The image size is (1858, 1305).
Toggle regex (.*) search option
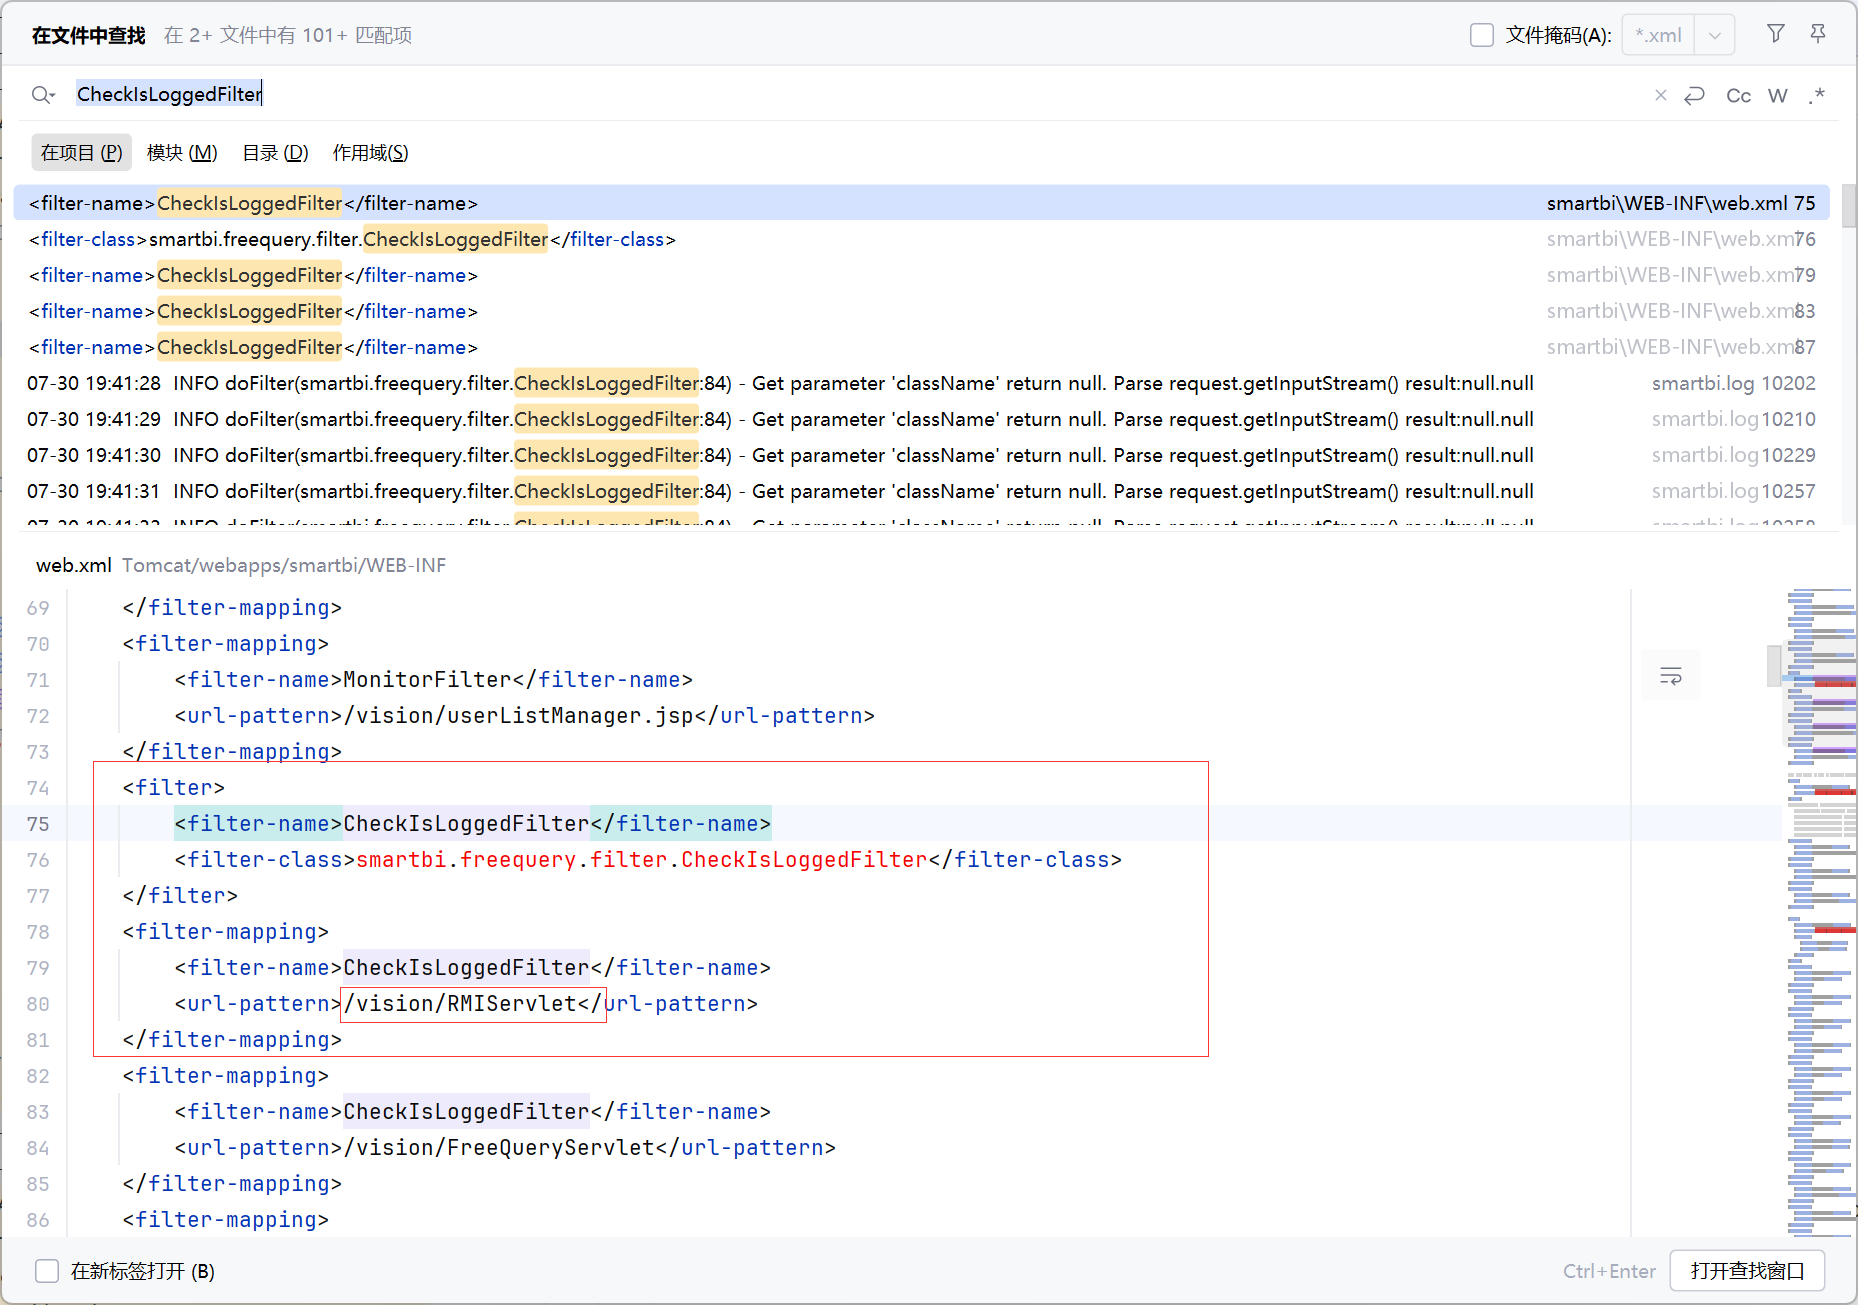click(1817, 95)
